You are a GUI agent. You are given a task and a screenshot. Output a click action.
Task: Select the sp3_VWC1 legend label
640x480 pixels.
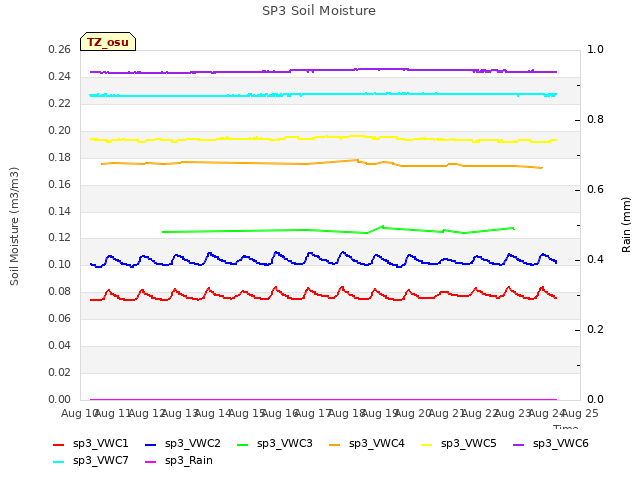(100, 444)
